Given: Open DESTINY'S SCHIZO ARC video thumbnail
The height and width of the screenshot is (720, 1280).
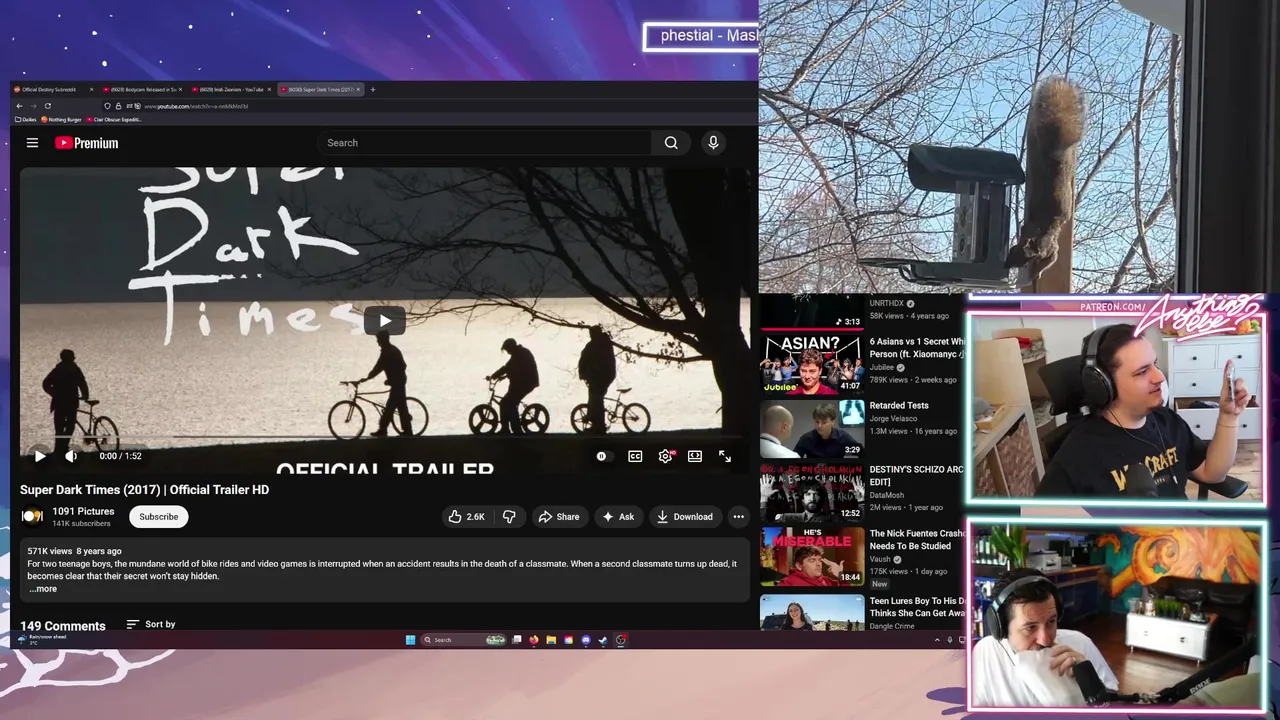Looking at the screenshot, I should pos(812,492).
